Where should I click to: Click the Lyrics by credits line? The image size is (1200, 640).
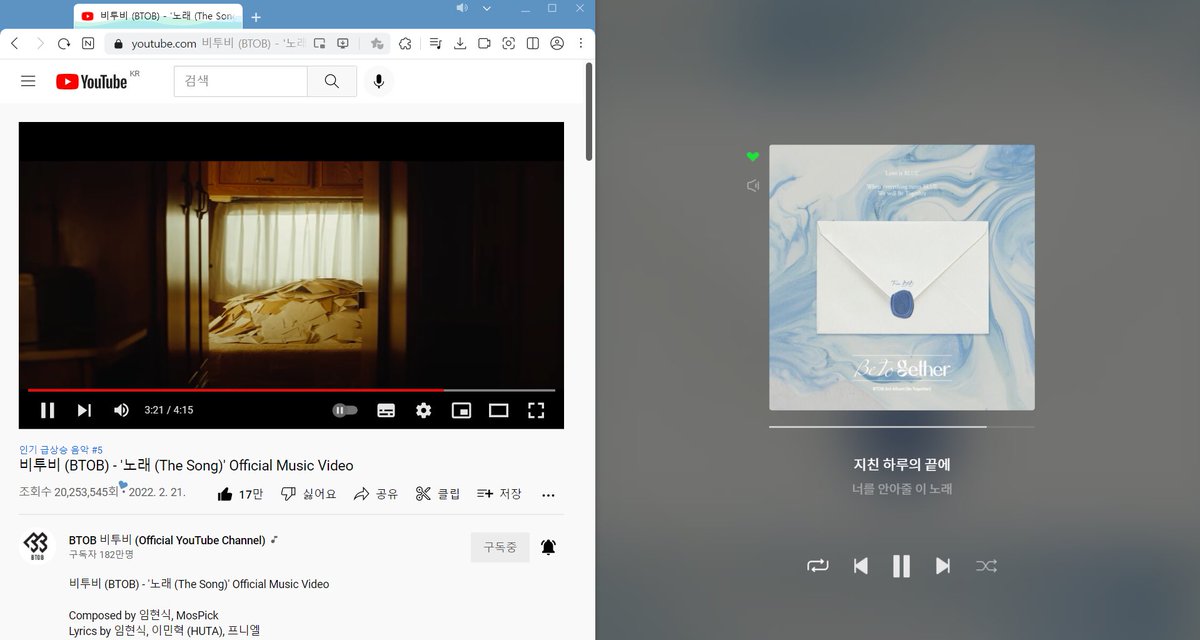(x=165, y=631)
